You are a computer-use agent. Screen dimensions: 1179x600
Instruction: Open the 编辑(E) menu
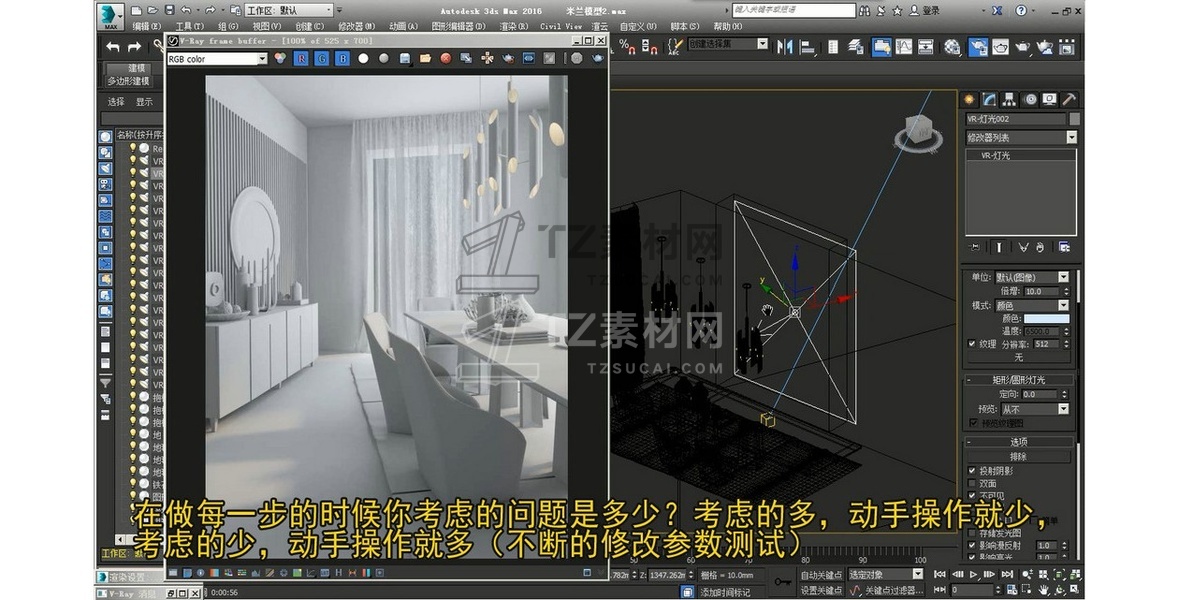point(147,26)
